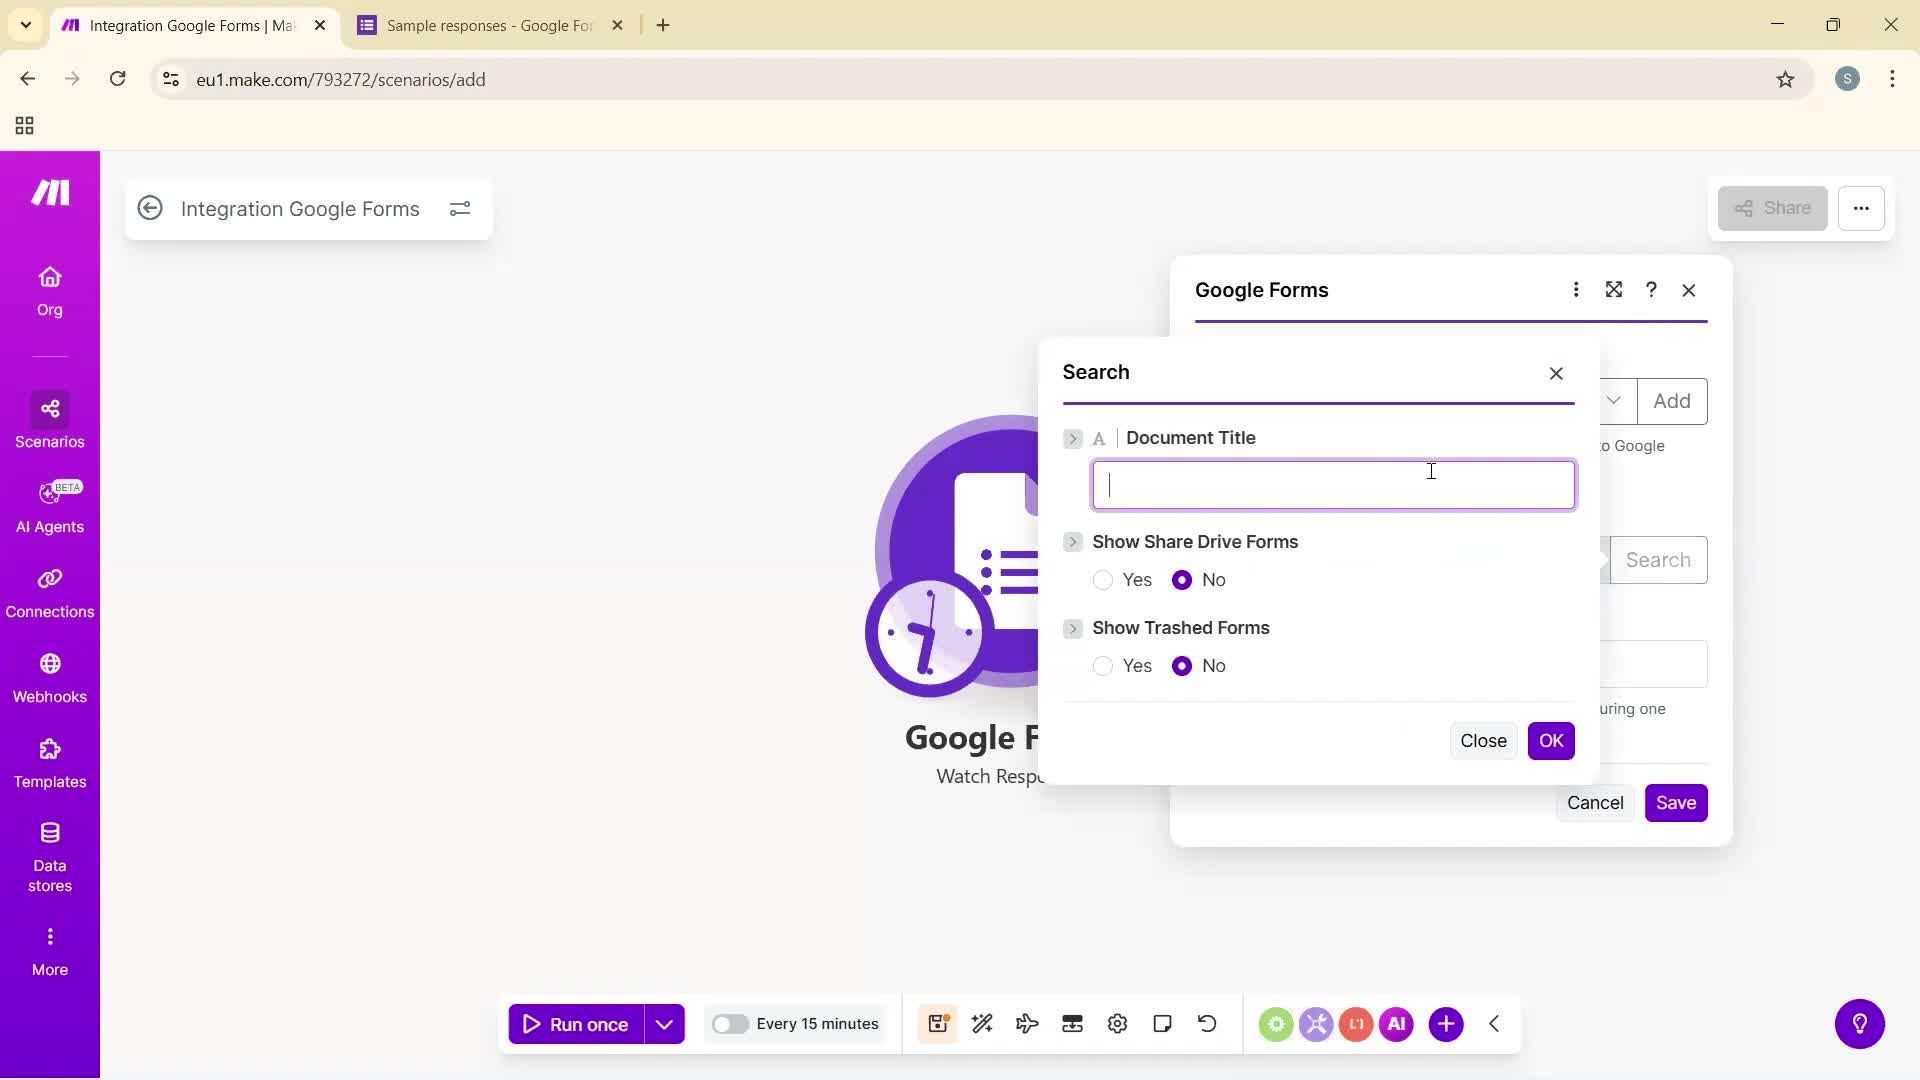This screenshot has height=1080, width=1920.
Task: Roll back the scenario with the undo icon
Action: [x=1207, y=1023]
